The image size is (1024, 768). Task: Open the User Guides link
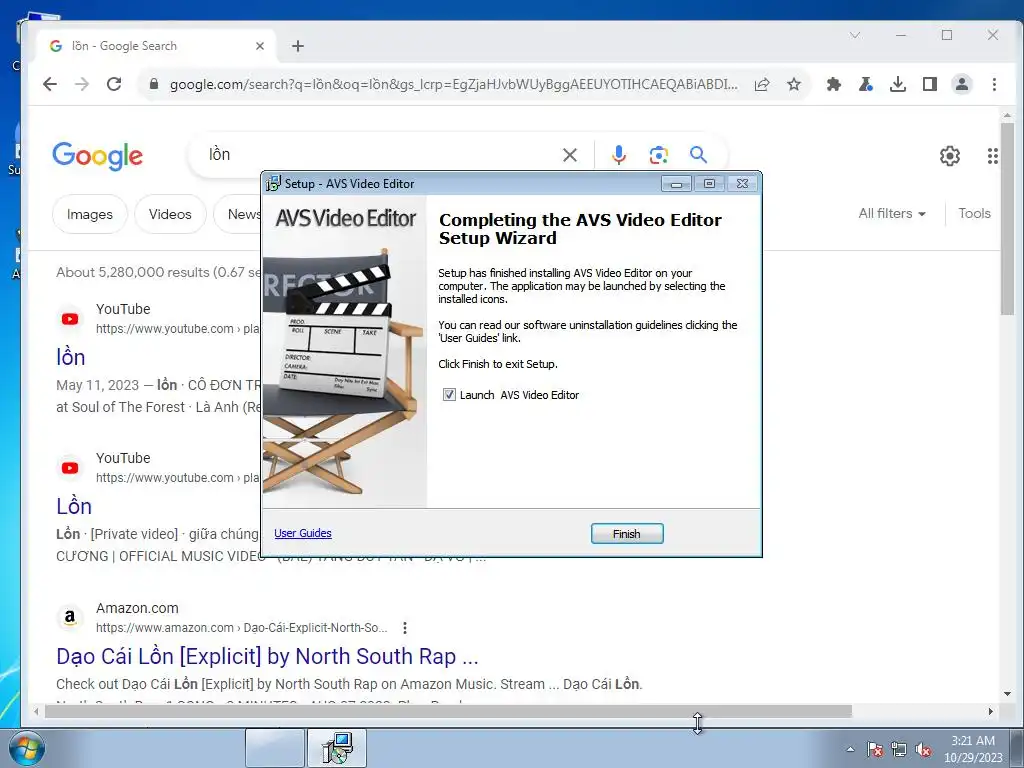coord(302,533)
